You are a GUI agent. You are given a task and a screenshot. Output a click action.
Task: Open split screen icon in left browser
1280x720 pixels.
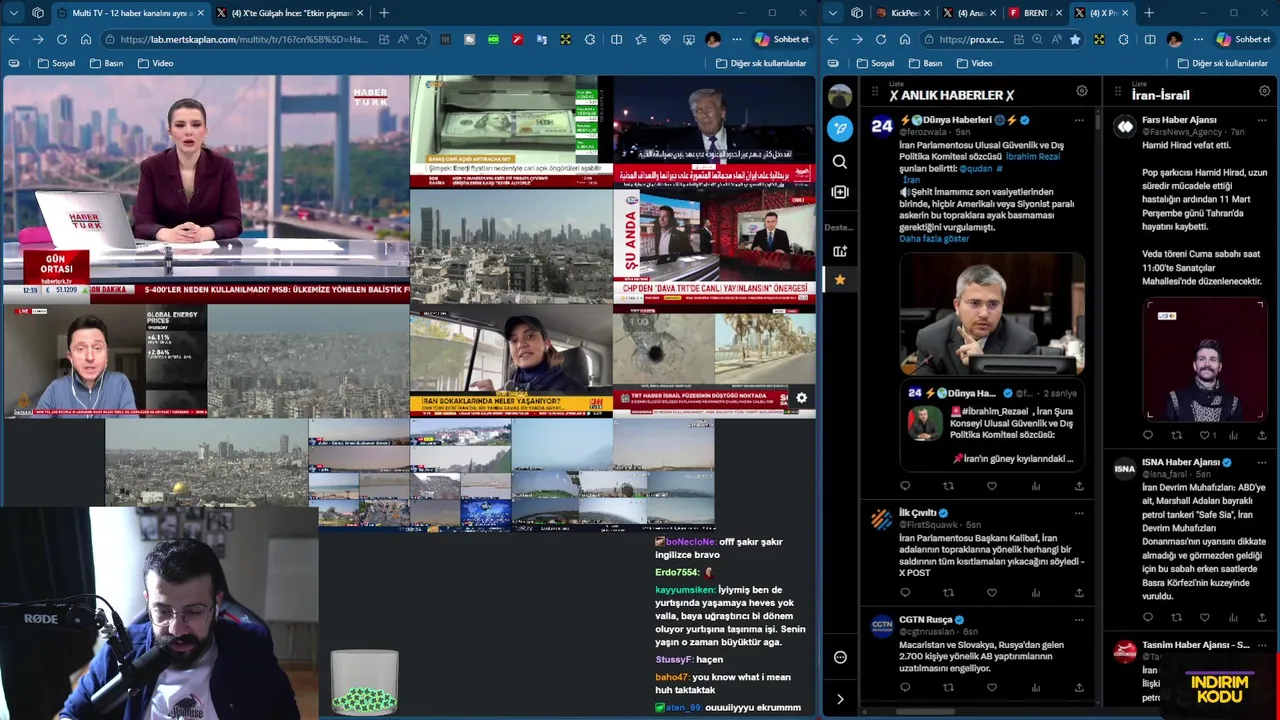point(616,39)
